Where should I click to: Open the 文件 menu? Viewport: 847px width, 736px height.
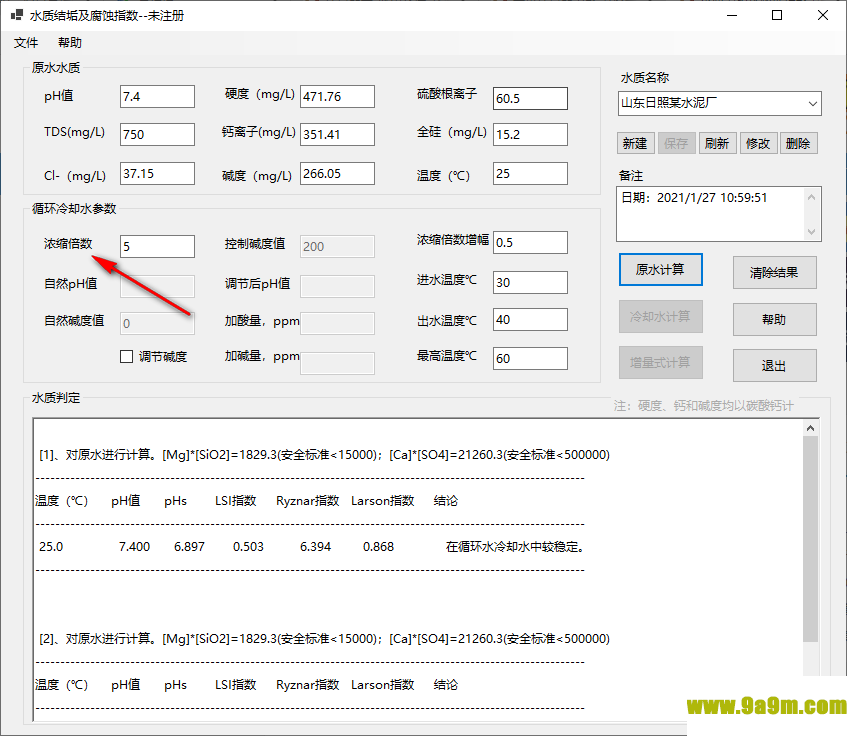pyautogui.click(x=25, y=43)
